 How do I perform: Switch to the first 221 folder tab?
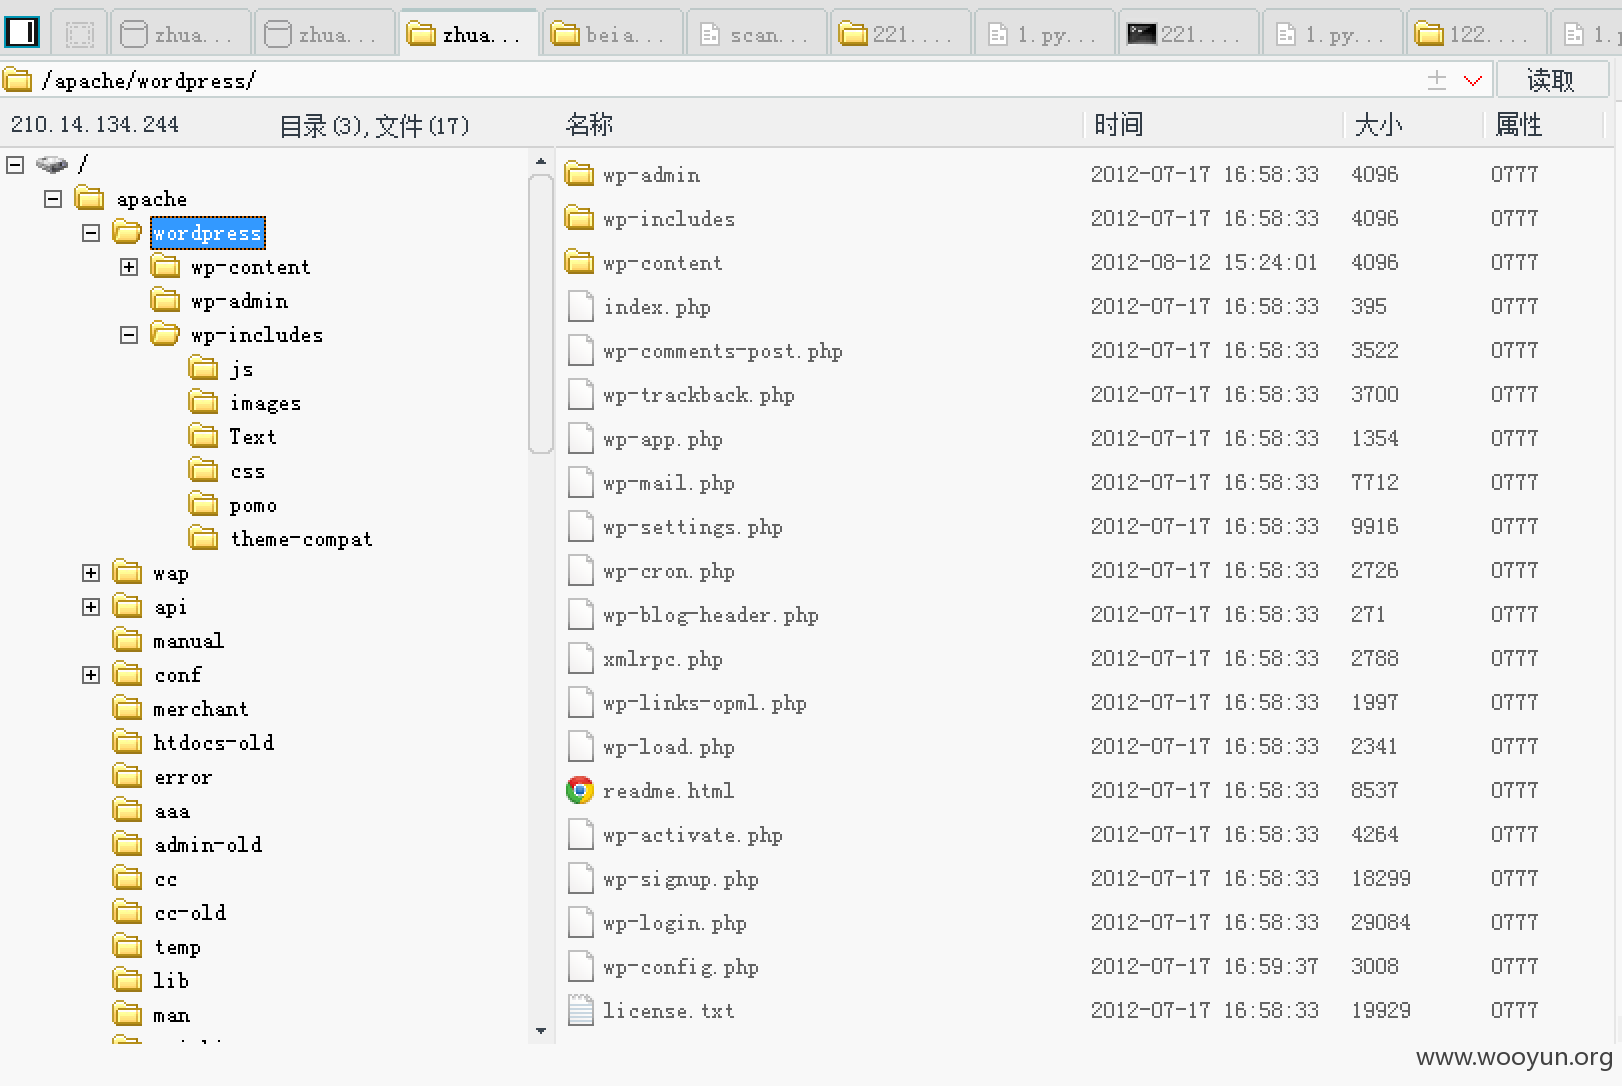click(902, 33)
